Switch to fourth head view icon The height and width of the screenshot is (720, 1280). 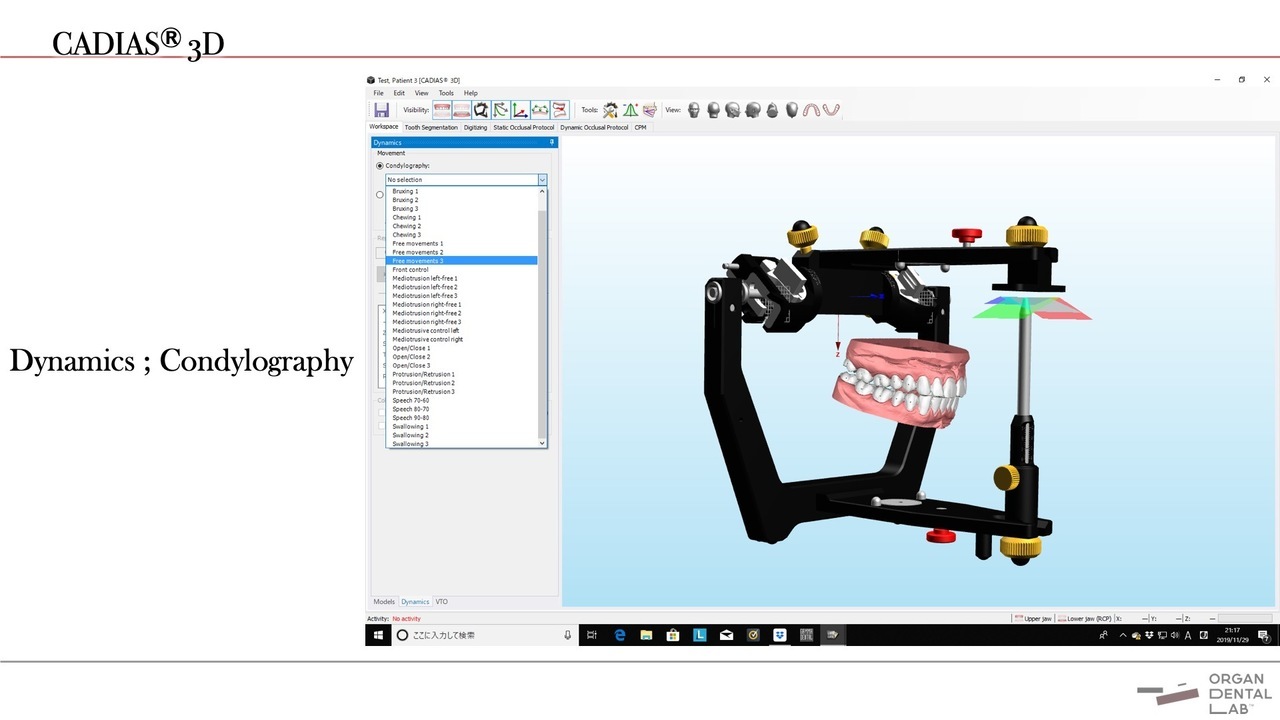752,110
